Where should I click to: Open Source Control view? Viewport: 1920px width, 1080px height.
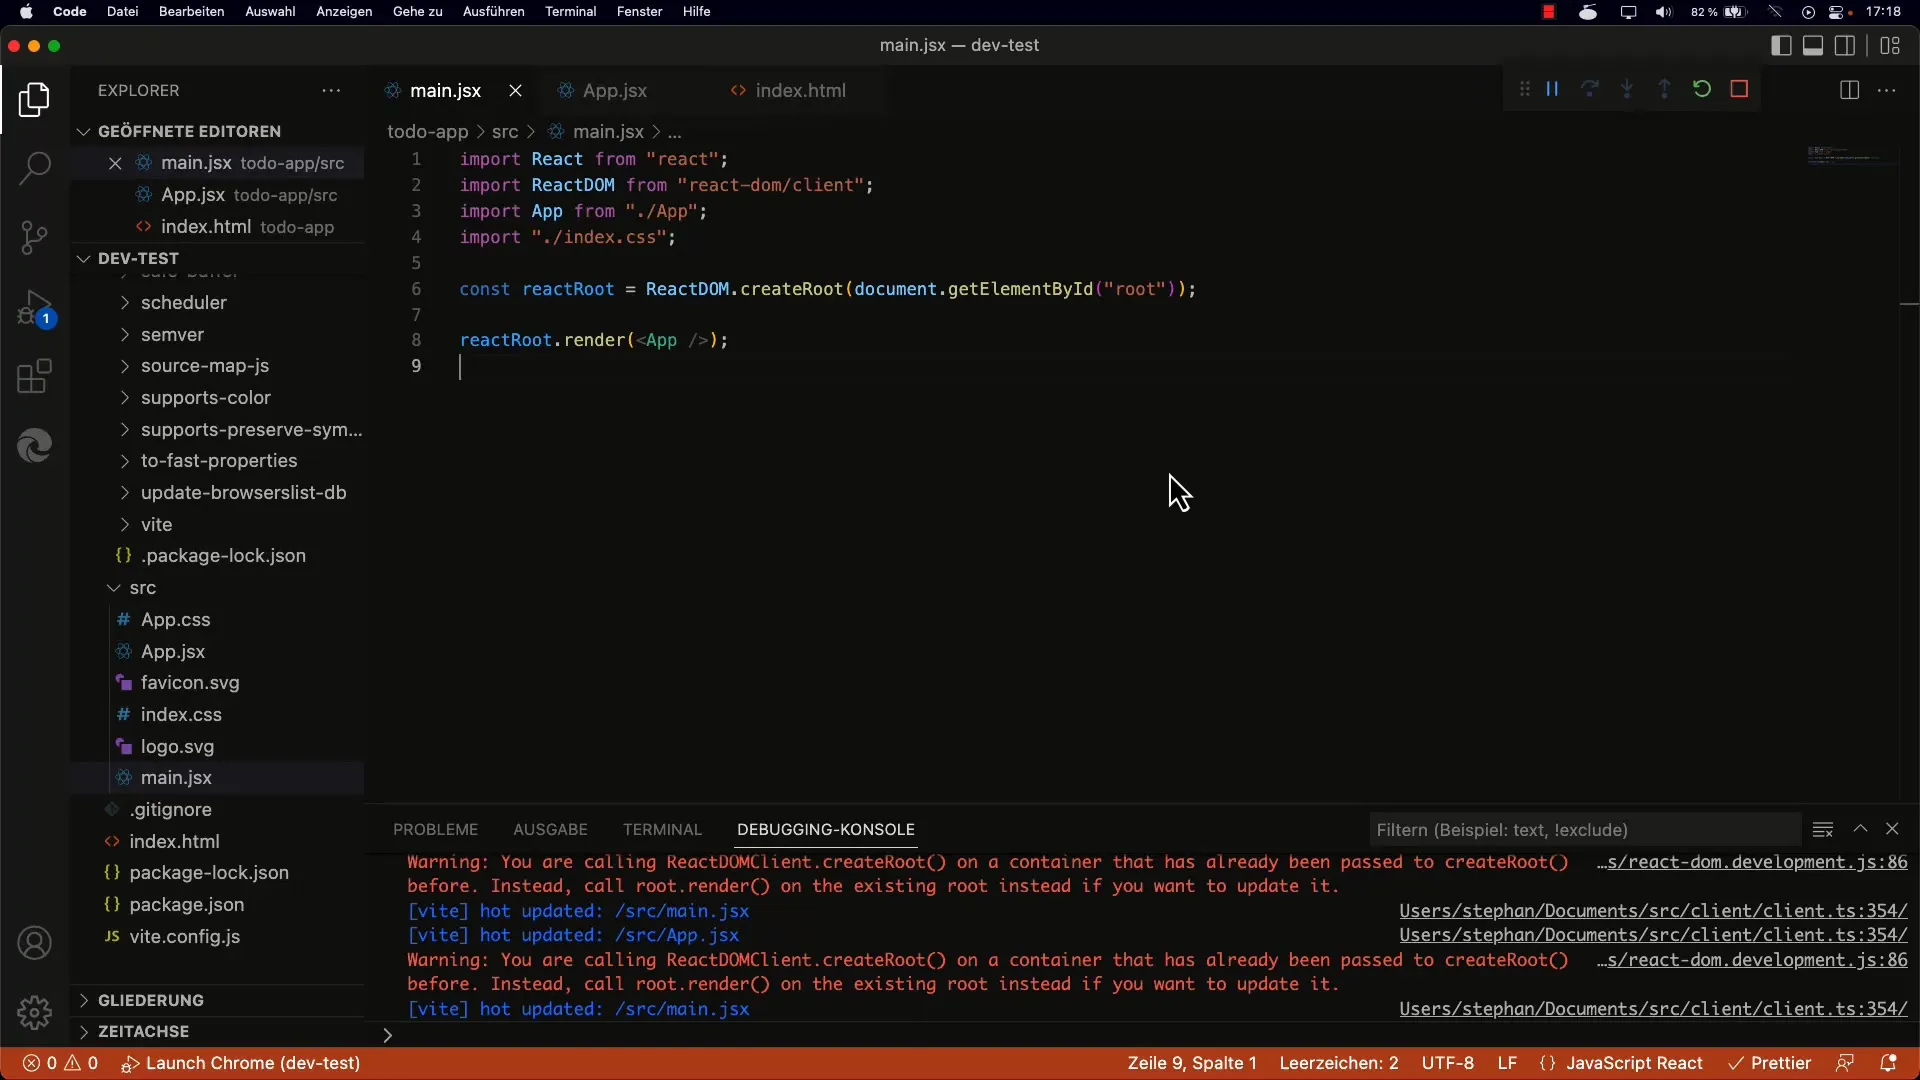(x=34, y=237)
